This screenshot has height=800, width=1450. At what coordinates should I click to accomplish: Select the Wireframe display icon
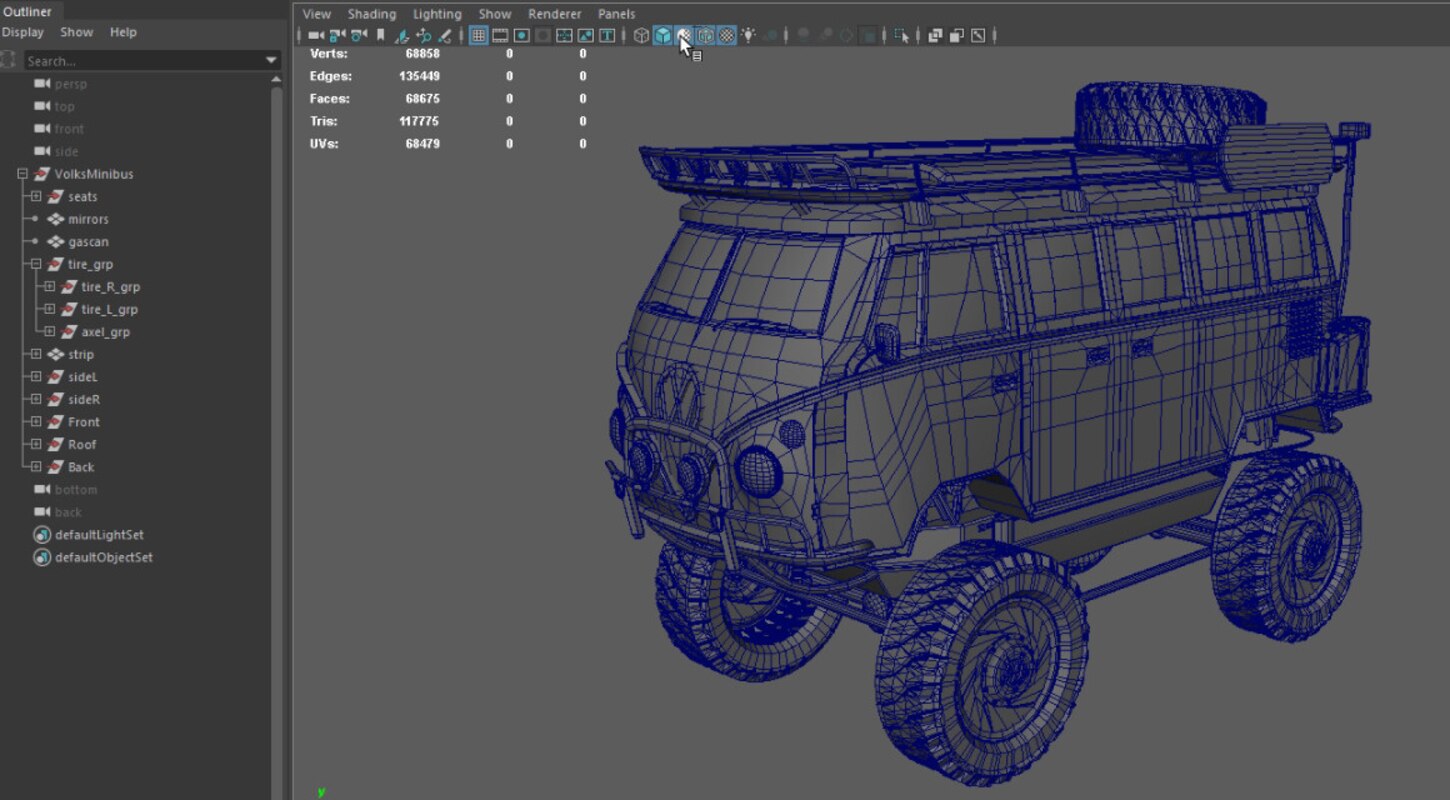[x=641, y=36]
